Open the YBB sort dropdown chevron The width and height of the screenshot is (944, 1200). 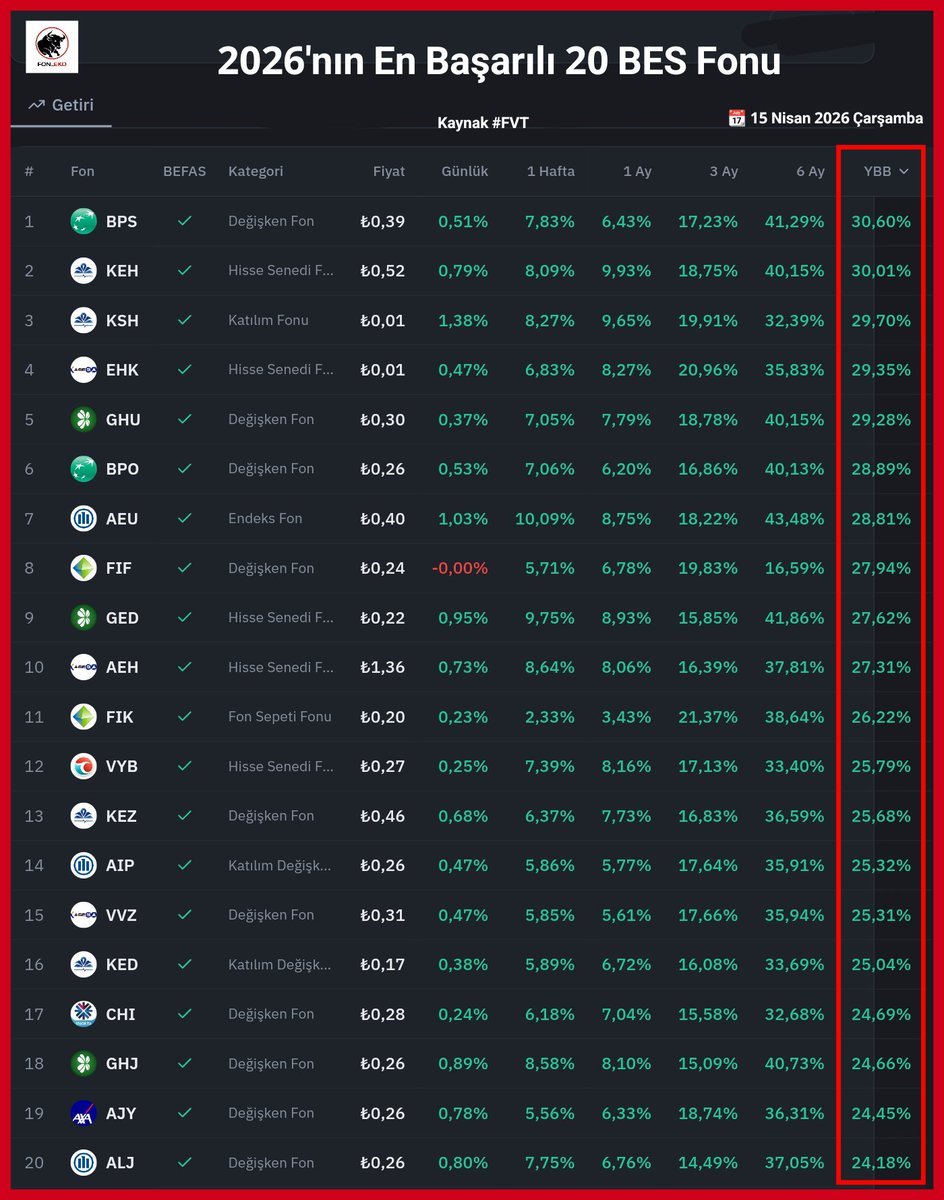point(903,171)
